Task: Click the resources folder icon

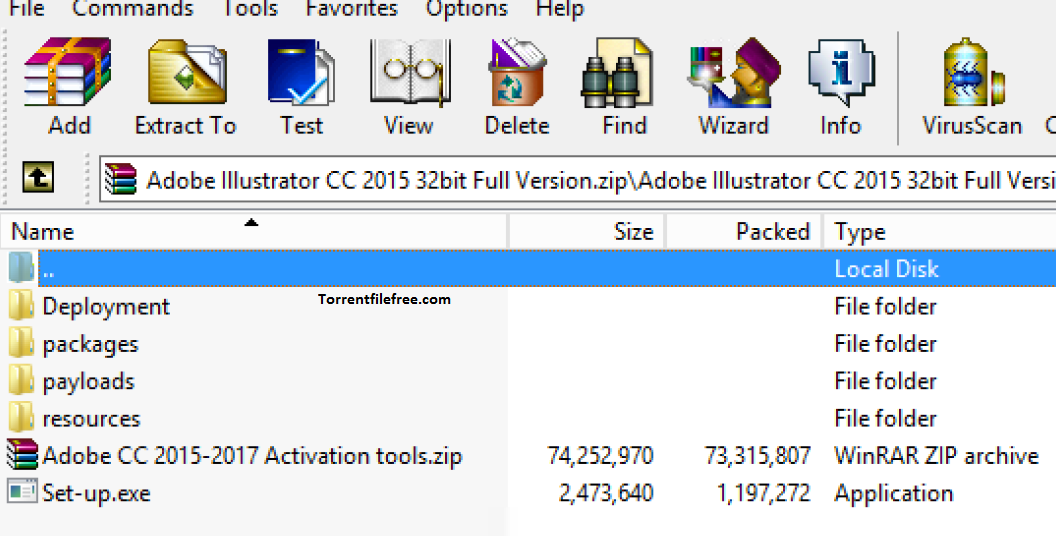Action: click(x=21, y=418)
